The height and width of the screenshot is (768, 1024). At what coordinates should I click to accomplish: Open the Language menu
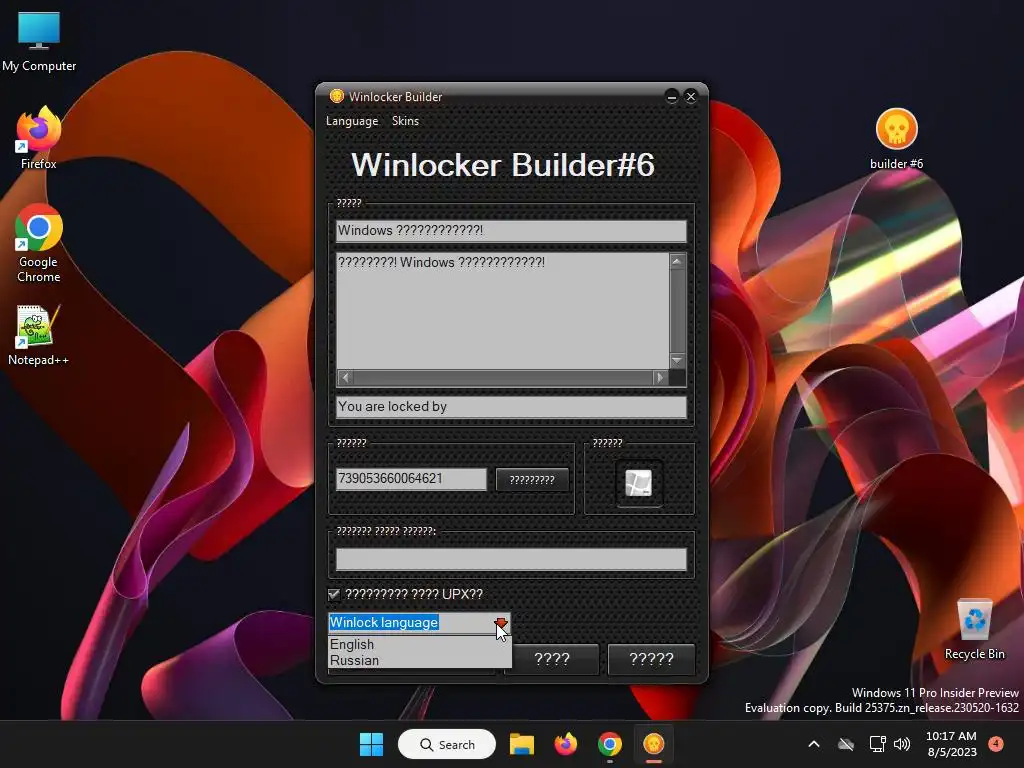[352, 121]
